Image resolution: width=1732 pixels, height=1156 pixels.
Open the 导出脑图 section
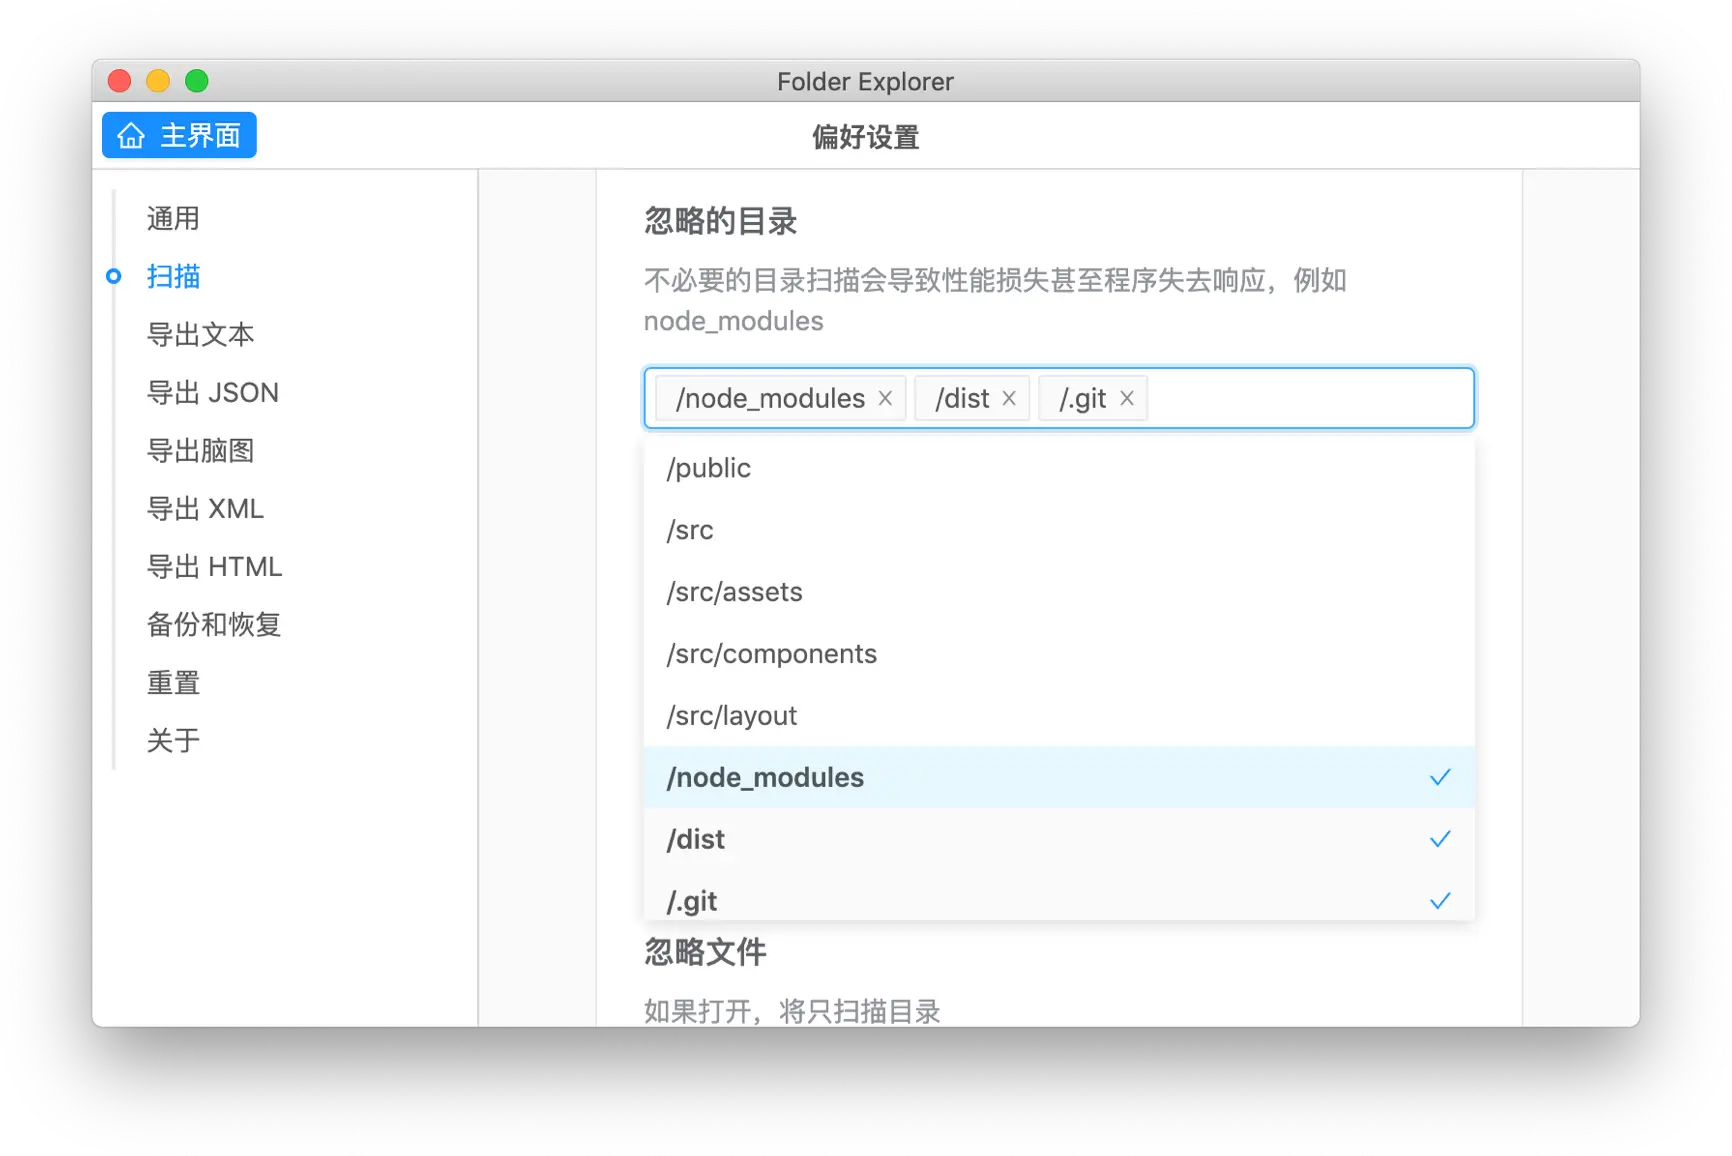(x=200, y=450)
